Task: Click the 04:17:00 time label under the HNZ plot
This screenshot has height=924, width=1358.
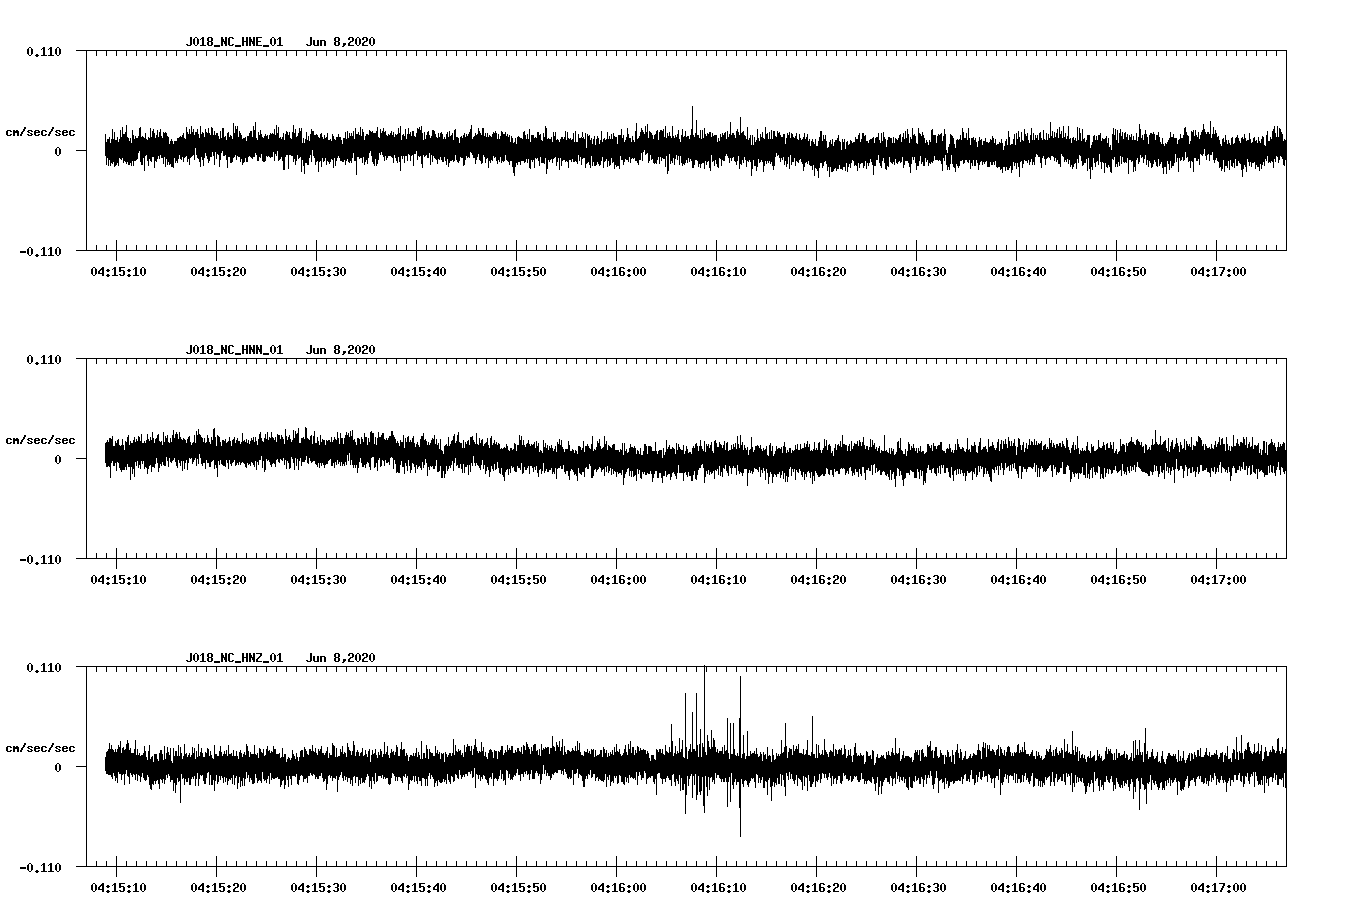Action: point(1218,888)
